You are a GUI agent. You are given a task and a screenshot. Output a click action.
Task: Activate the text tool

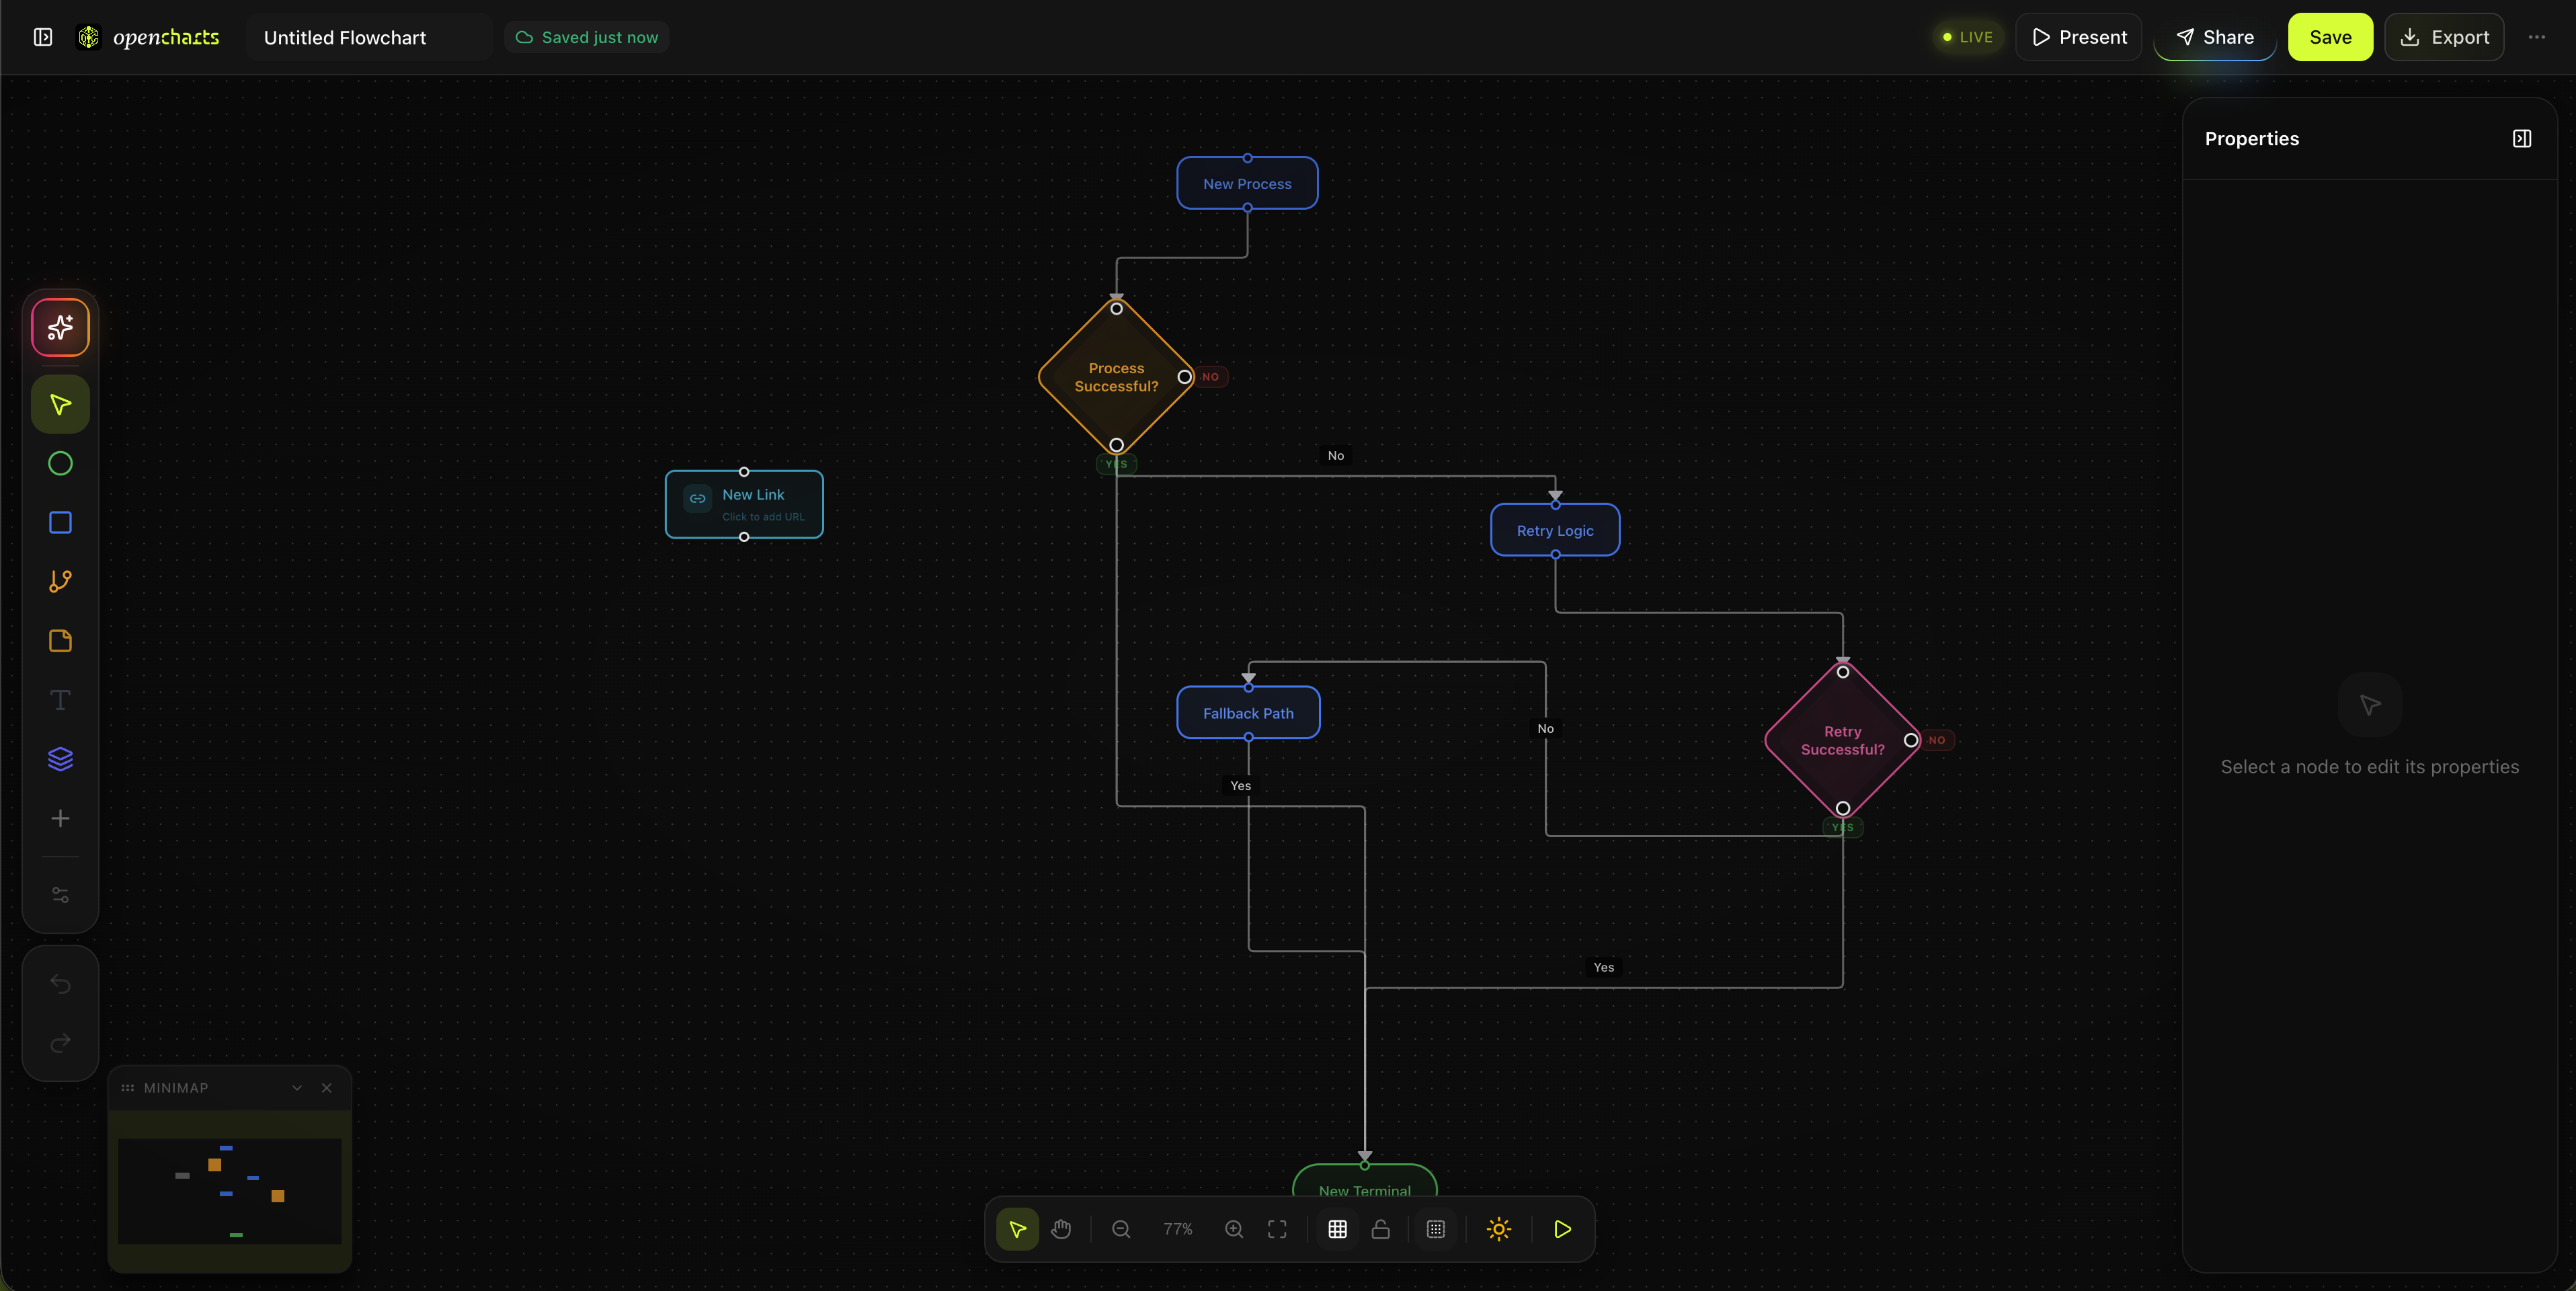click(x=59, y=700)
